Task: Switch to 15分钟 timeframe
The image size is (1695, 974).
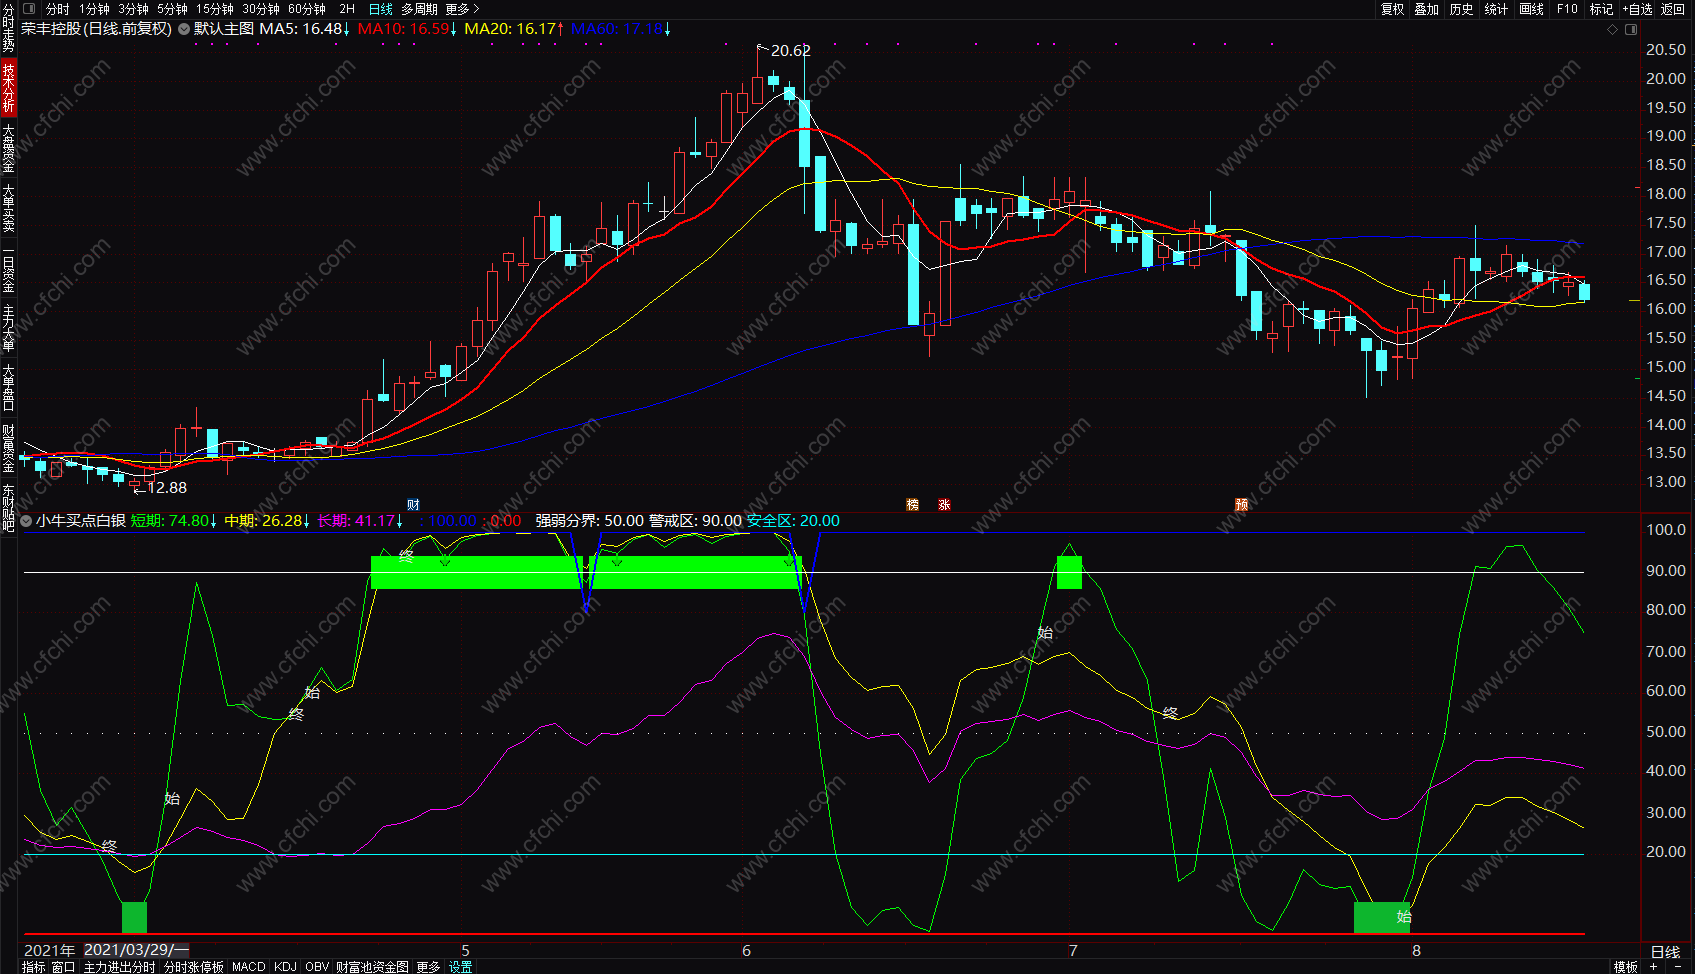Action: [215, 9]
